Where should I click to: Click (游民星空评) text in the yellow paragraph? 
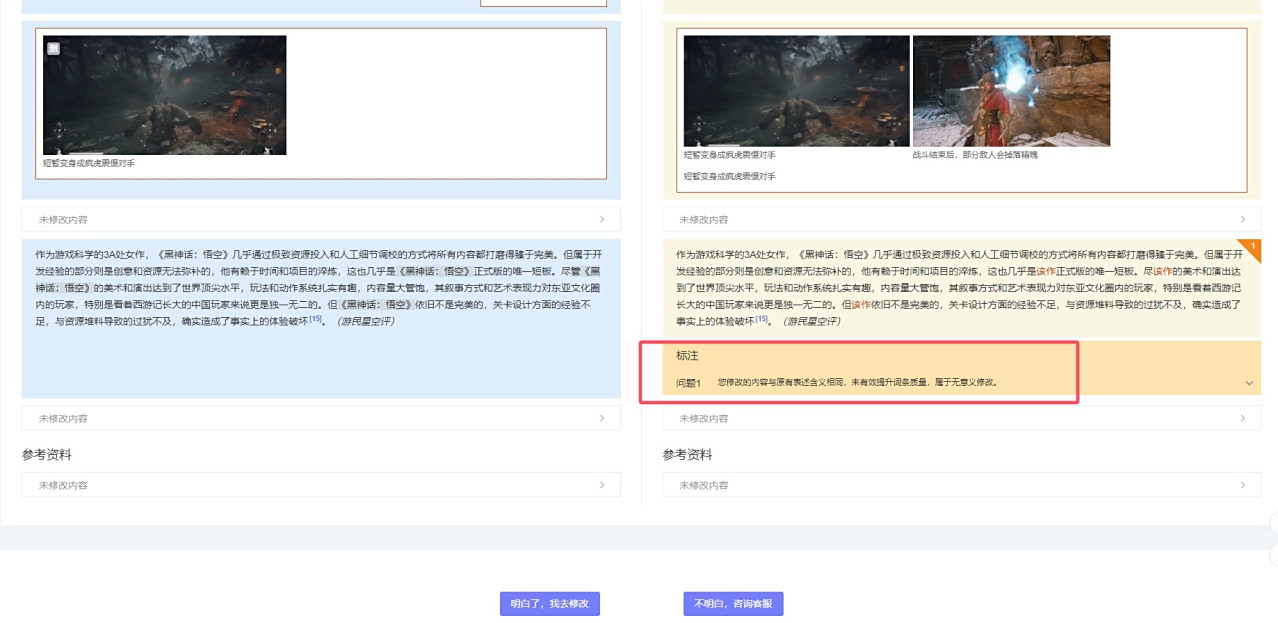point(812,321)
